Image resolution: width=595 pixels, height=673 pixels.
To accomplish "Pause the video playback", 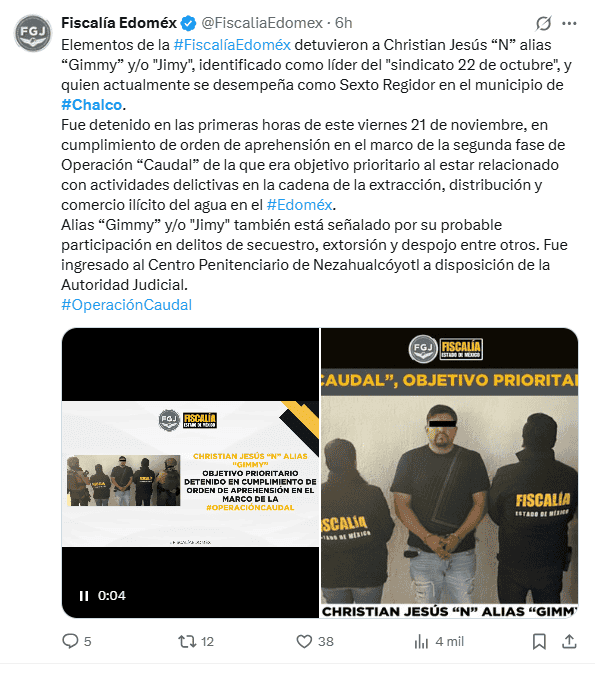I will pos(84,596).
